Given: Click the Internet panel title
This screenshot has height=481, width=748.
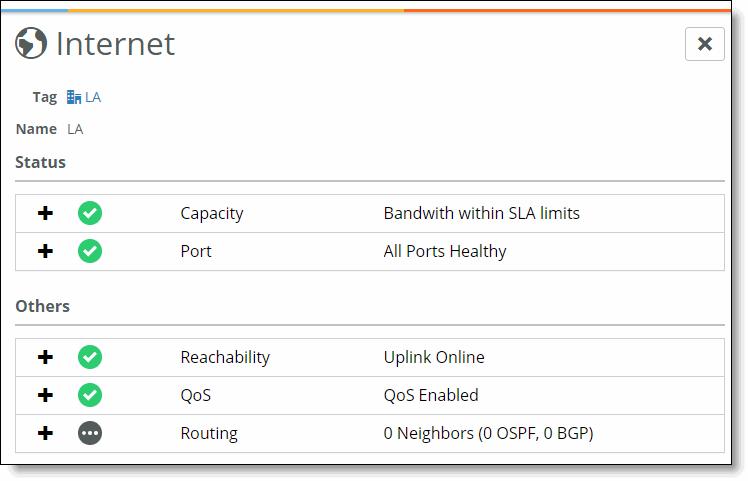Looking at the screenshot, I should click(115, 44).
